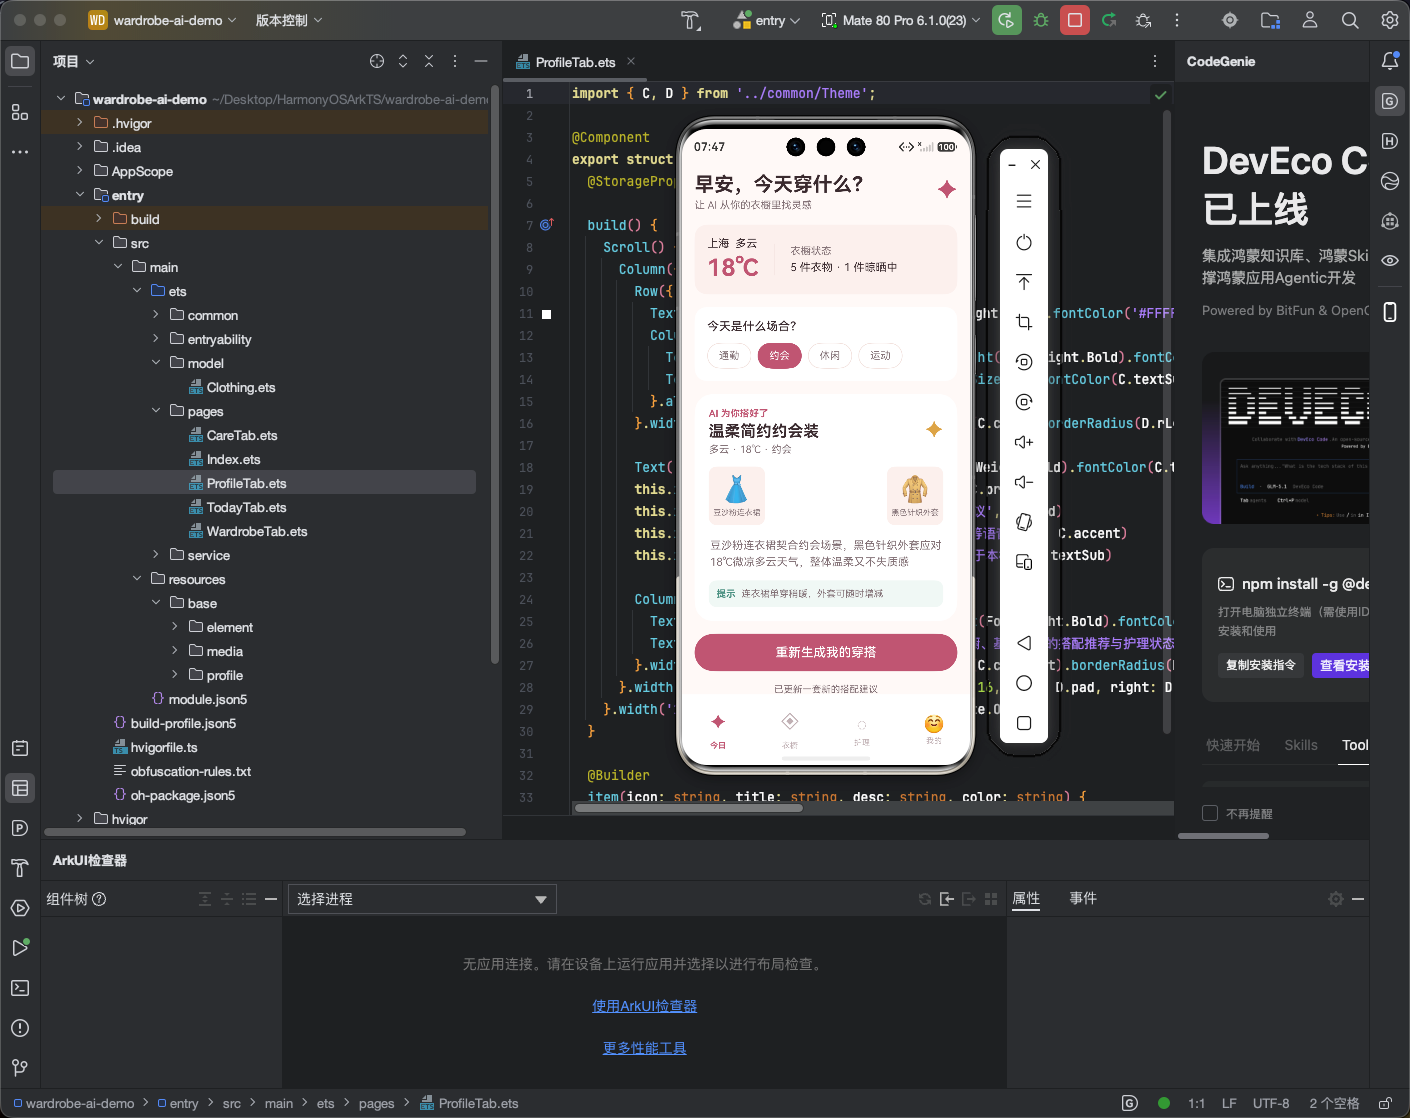Viewport: 1410px width, 1118px height.
Task: Click the help icon beside 组件树
Action: [x=99, y=899]
